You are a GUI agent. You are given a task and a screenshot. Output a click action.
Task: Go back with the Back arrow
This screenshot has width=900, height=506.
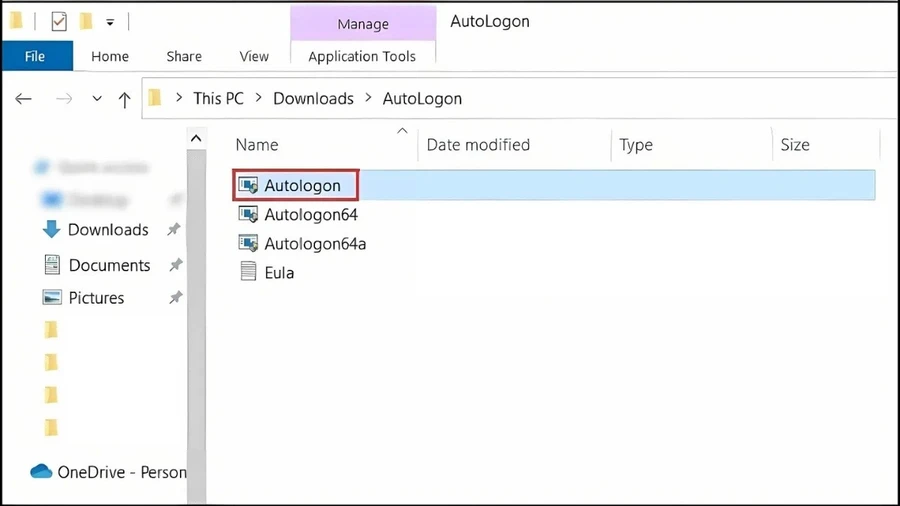tap(24, 99)
